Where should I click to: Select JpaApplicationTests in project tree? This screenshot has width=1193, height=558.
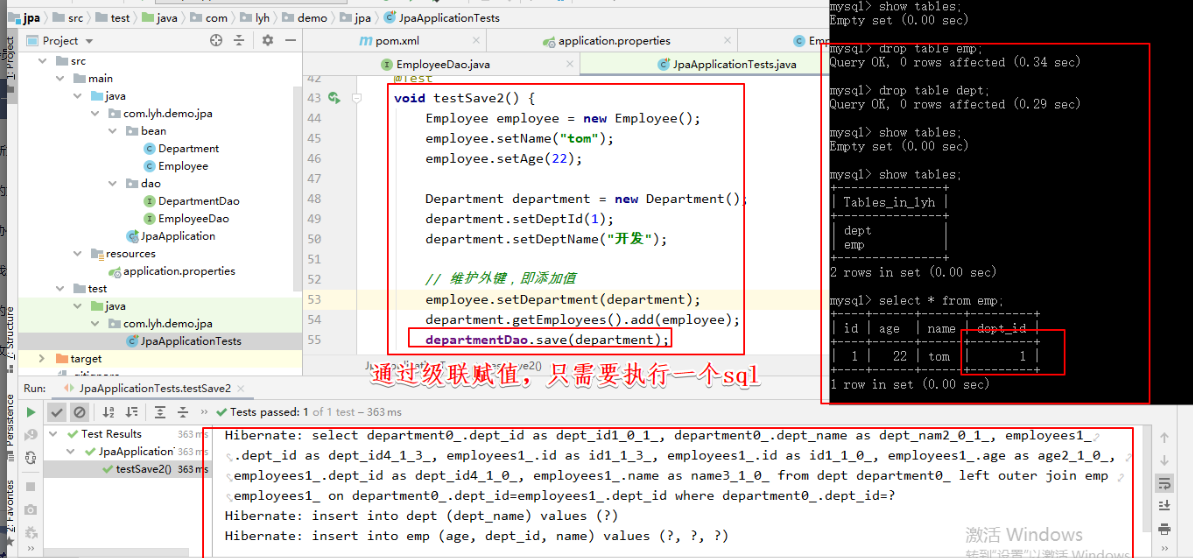click(x=183, y=341)
